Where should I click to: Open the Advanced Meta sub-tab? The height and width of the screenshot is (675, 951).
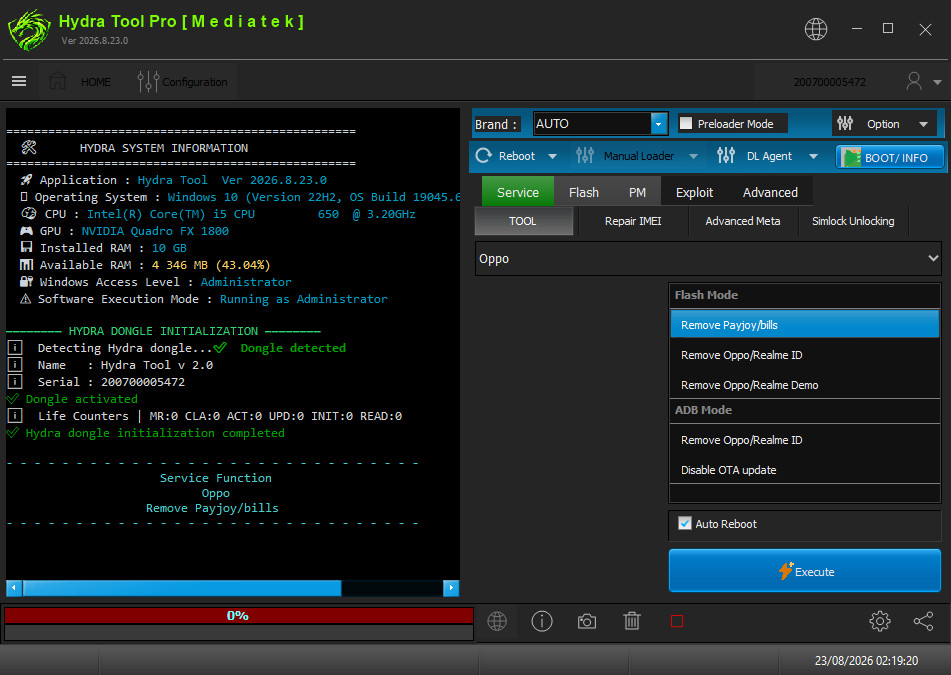[x=742, y=221]
